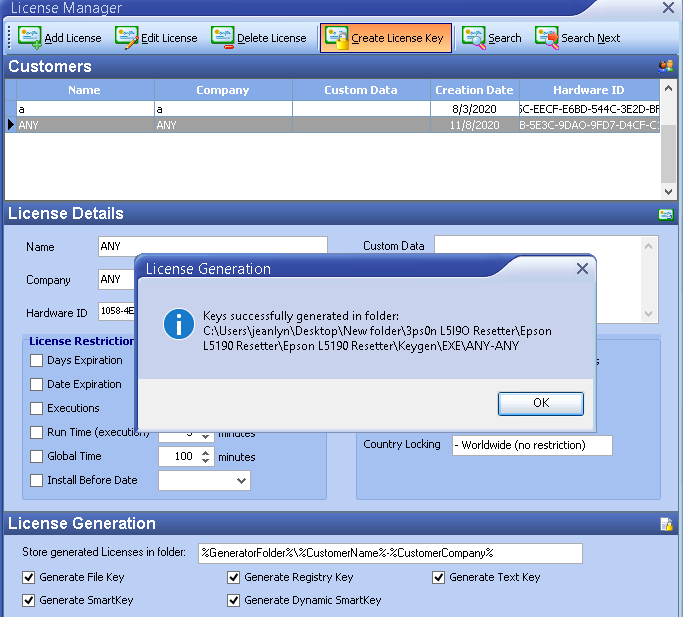This screenshot has width=683, height=617.
Task: Sort customers by the Name column header
Action: (85, 90)
